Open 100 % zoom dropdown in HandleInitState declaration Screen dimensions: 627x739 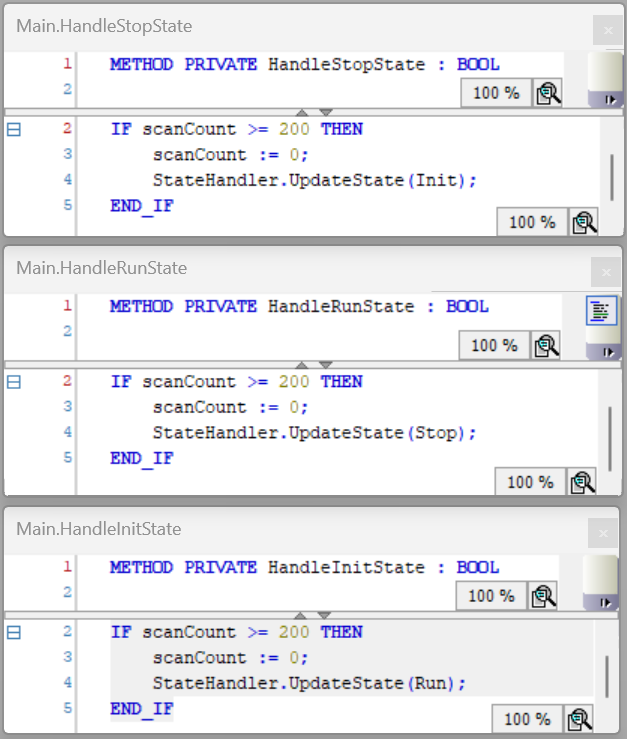[x=491, y=596]
